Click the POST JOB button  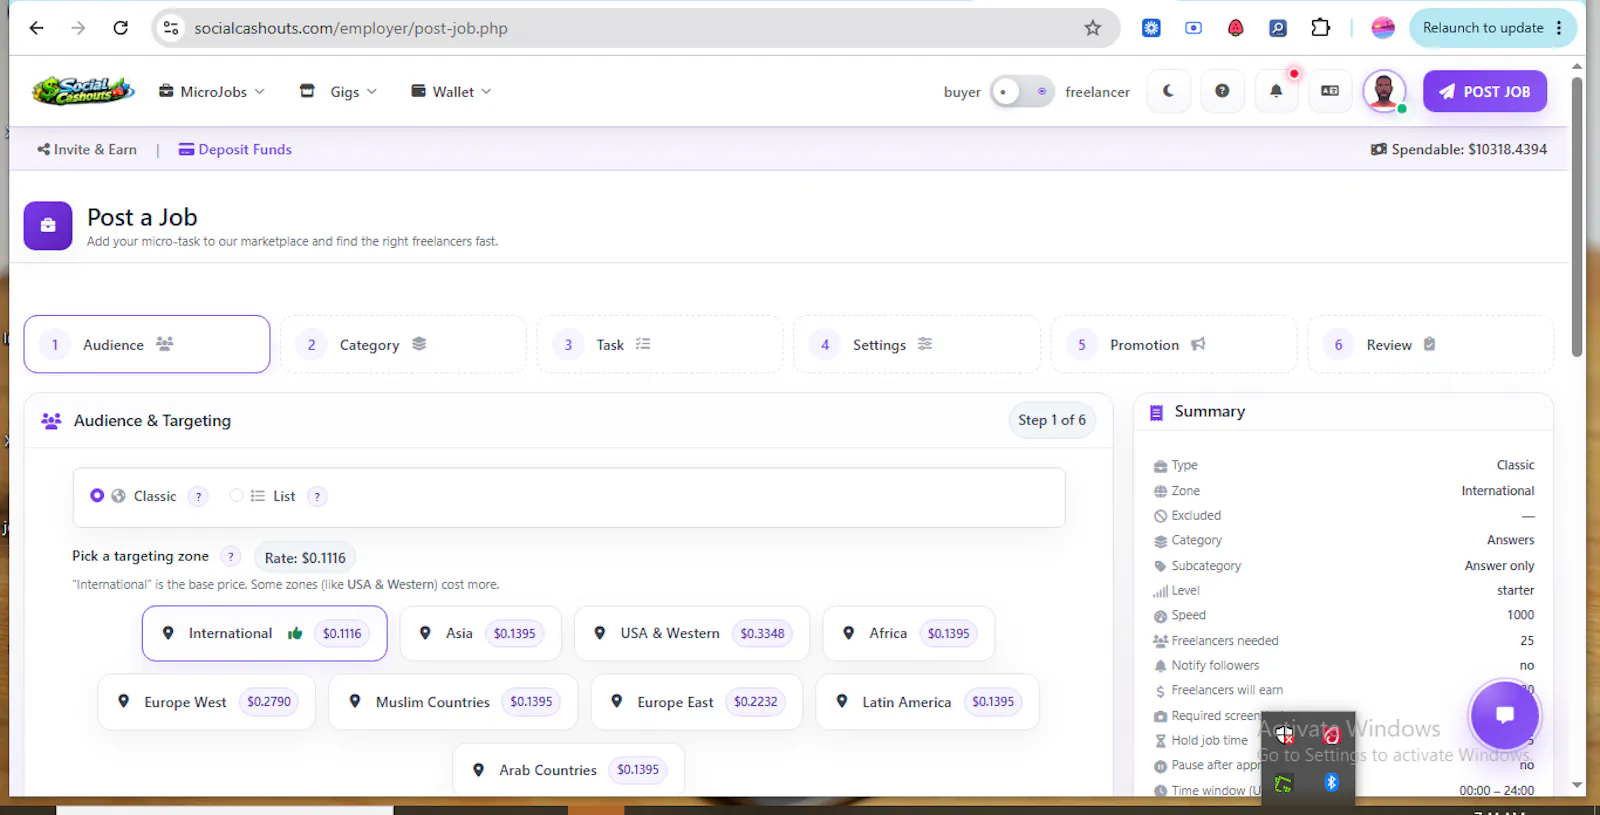[x=1485, y=91]
